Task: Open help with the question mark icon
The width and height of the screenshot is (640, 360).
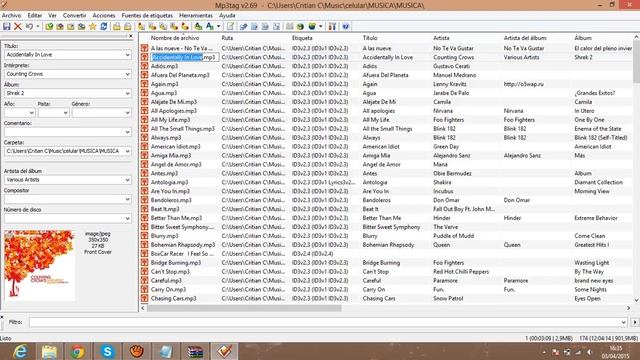Action: pos(346,27)
